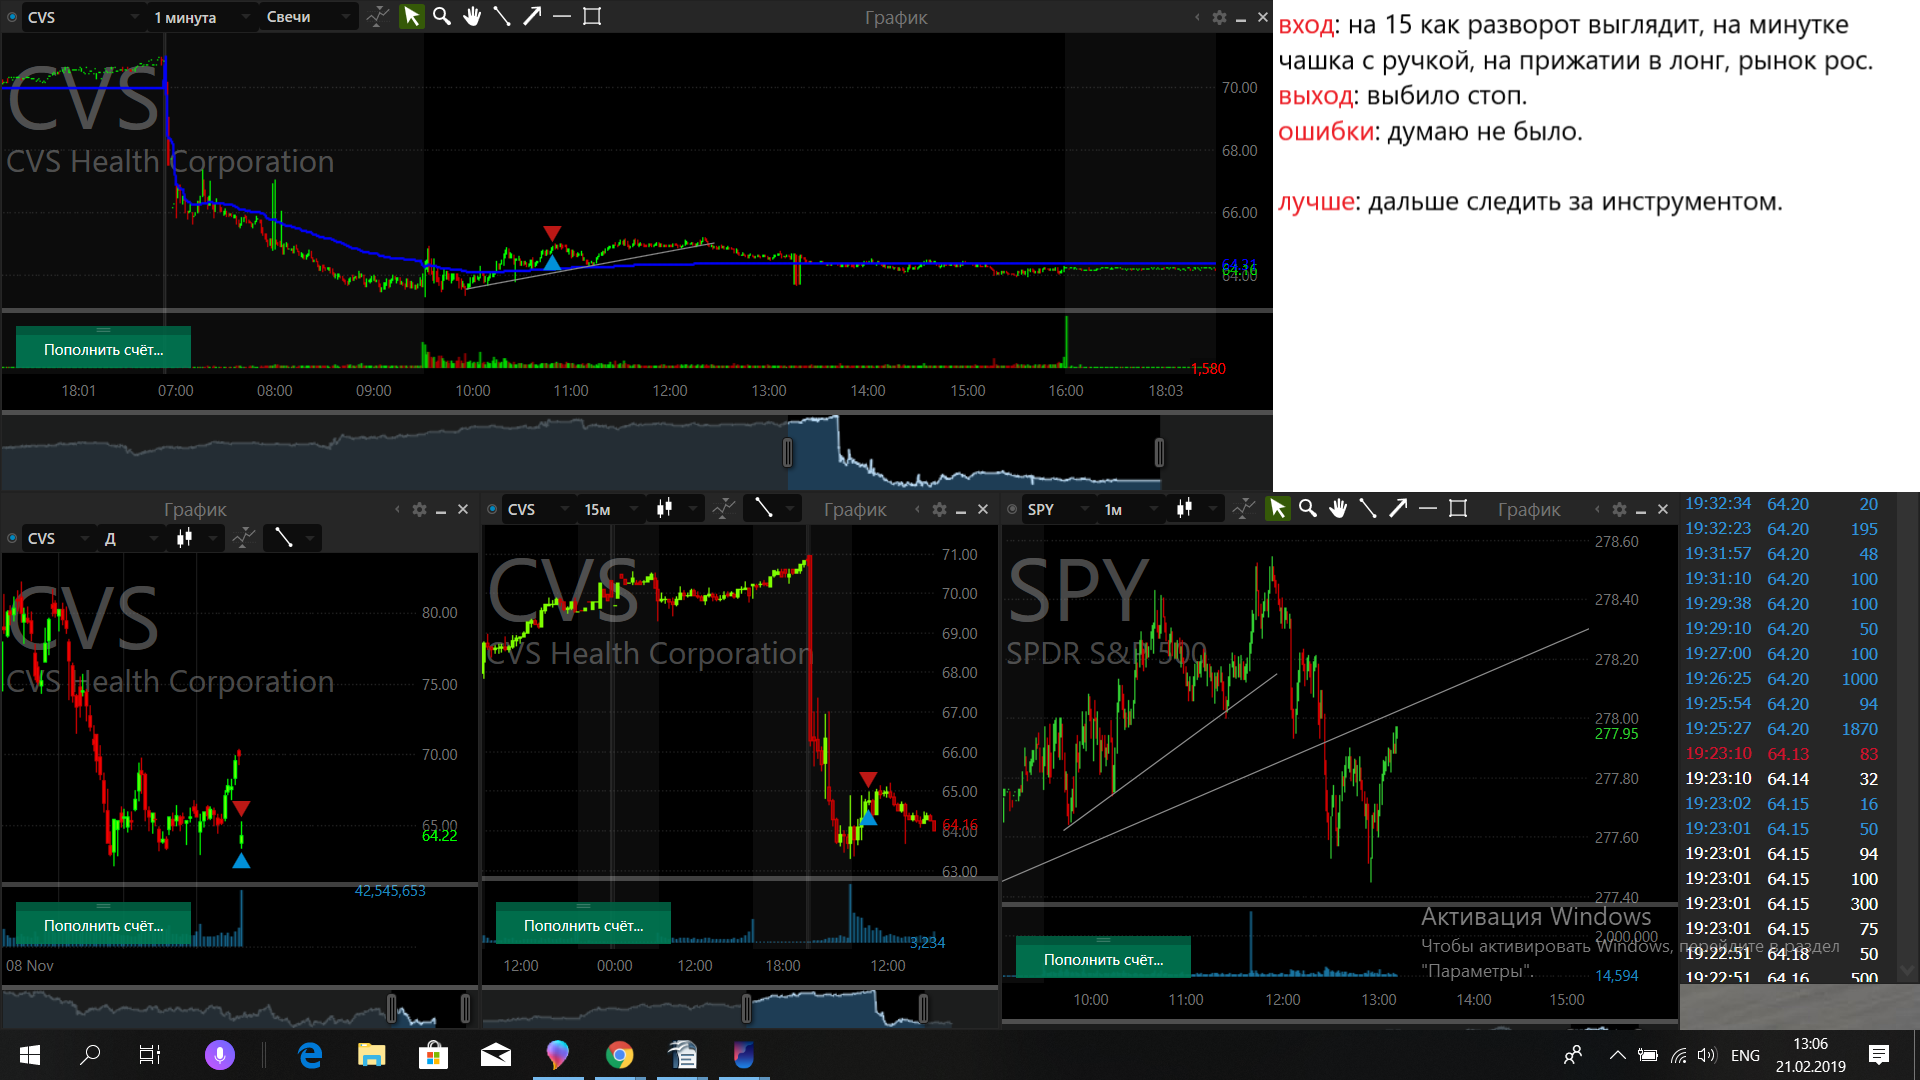Select the magnifier zoom tool in top chart
This screenshot has height=1080, width=1920.
442,16
